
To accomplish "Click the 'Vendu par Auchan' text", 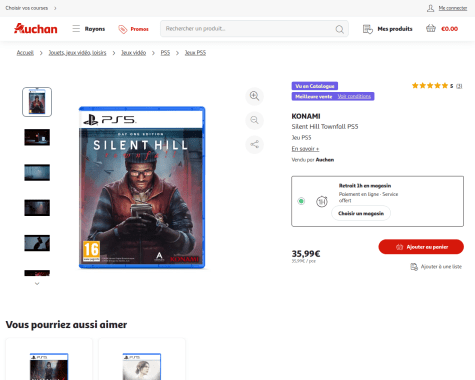I will (313, 160).
